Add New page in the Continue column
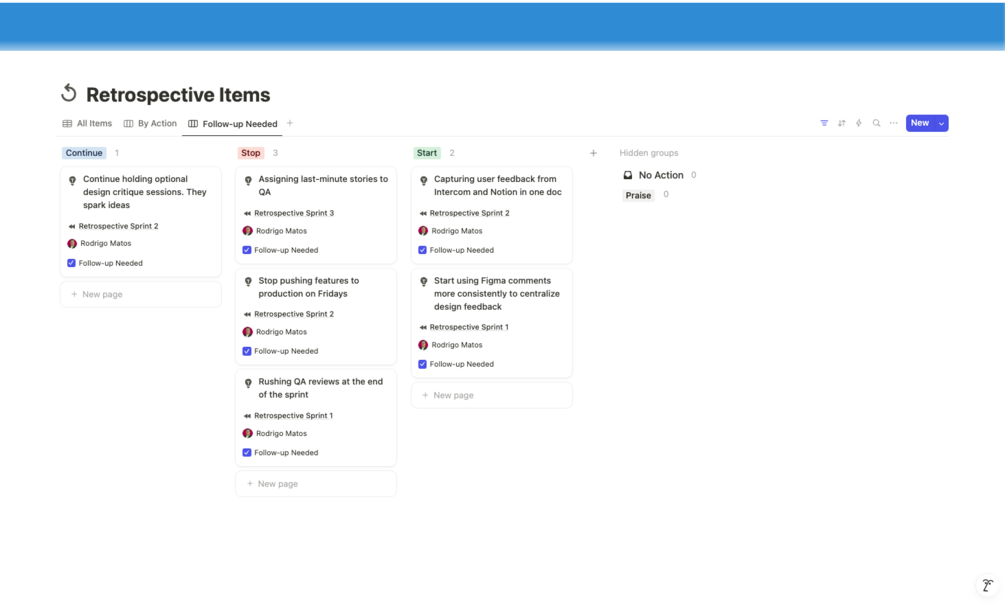This screenshot has height=607, width=1005. [141, 294]
